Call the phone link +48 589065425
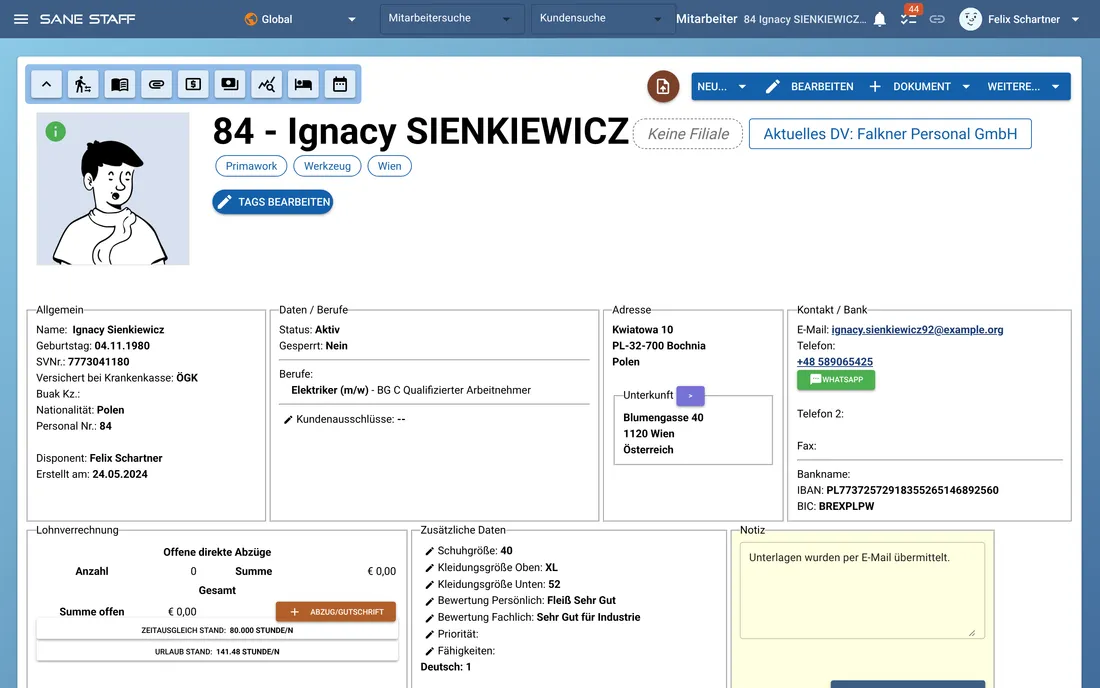The height and width of the screenshot is (688, 1100). coord(835,362)
